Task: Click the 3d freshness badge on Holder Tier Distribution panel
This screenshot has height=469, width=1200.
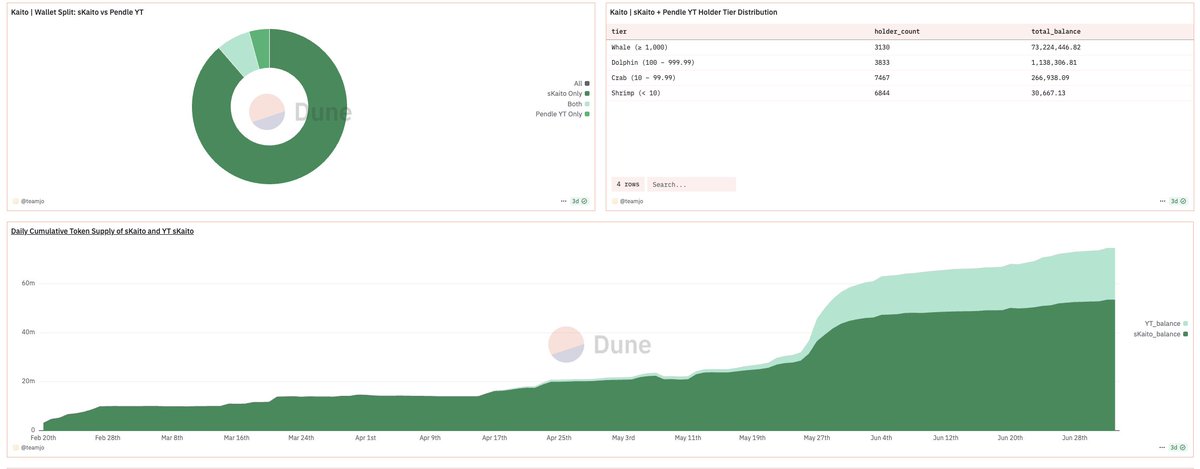Action: point(1179,201)
